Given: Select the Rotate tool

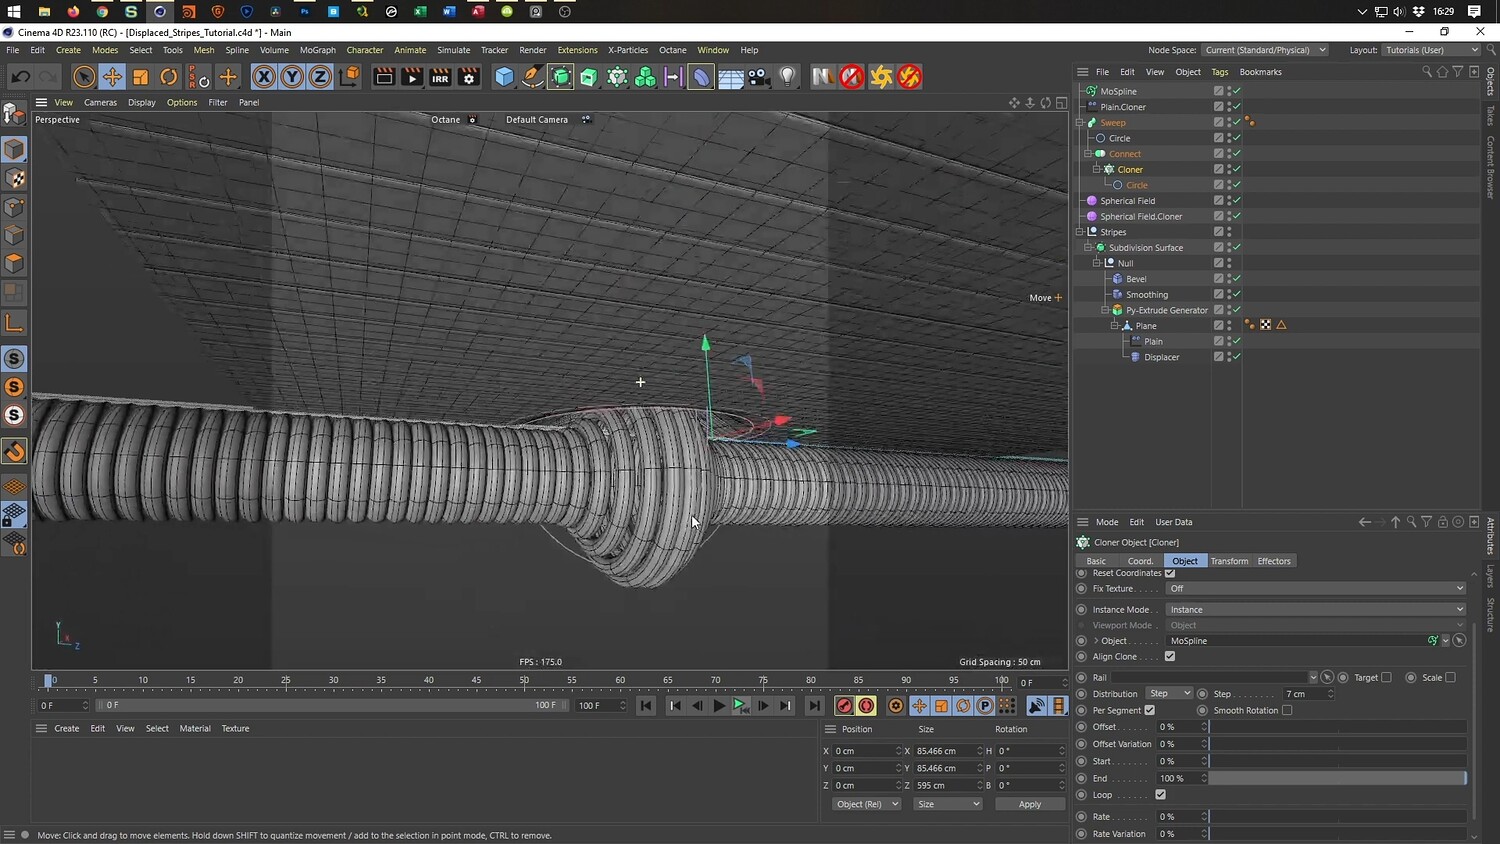Looking at the screenshot, I should pyautogui.click(x=169, y=77).
